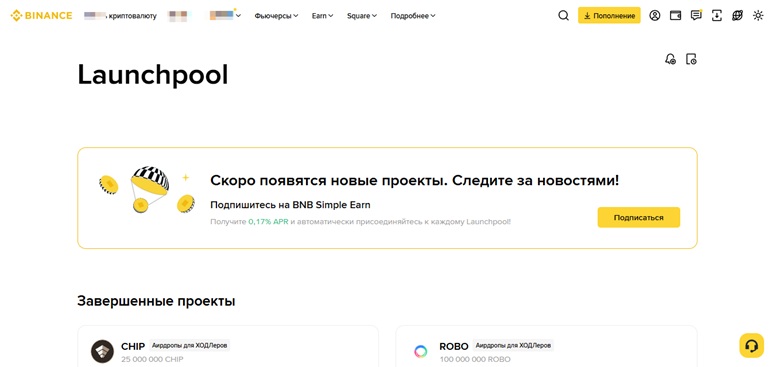The height and width of the screenshot is (367, 775).
Task: Click the download app icon
Action: point(717,16)
